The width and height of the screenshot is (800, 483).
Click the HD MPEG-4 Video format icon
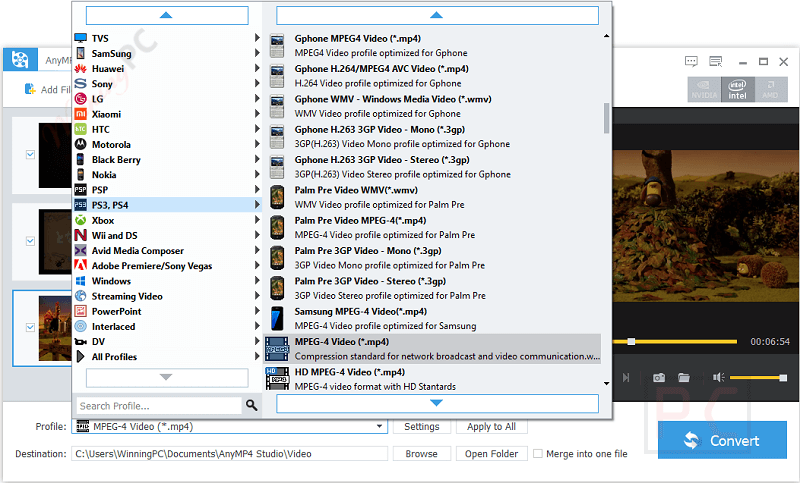[277, 379]
